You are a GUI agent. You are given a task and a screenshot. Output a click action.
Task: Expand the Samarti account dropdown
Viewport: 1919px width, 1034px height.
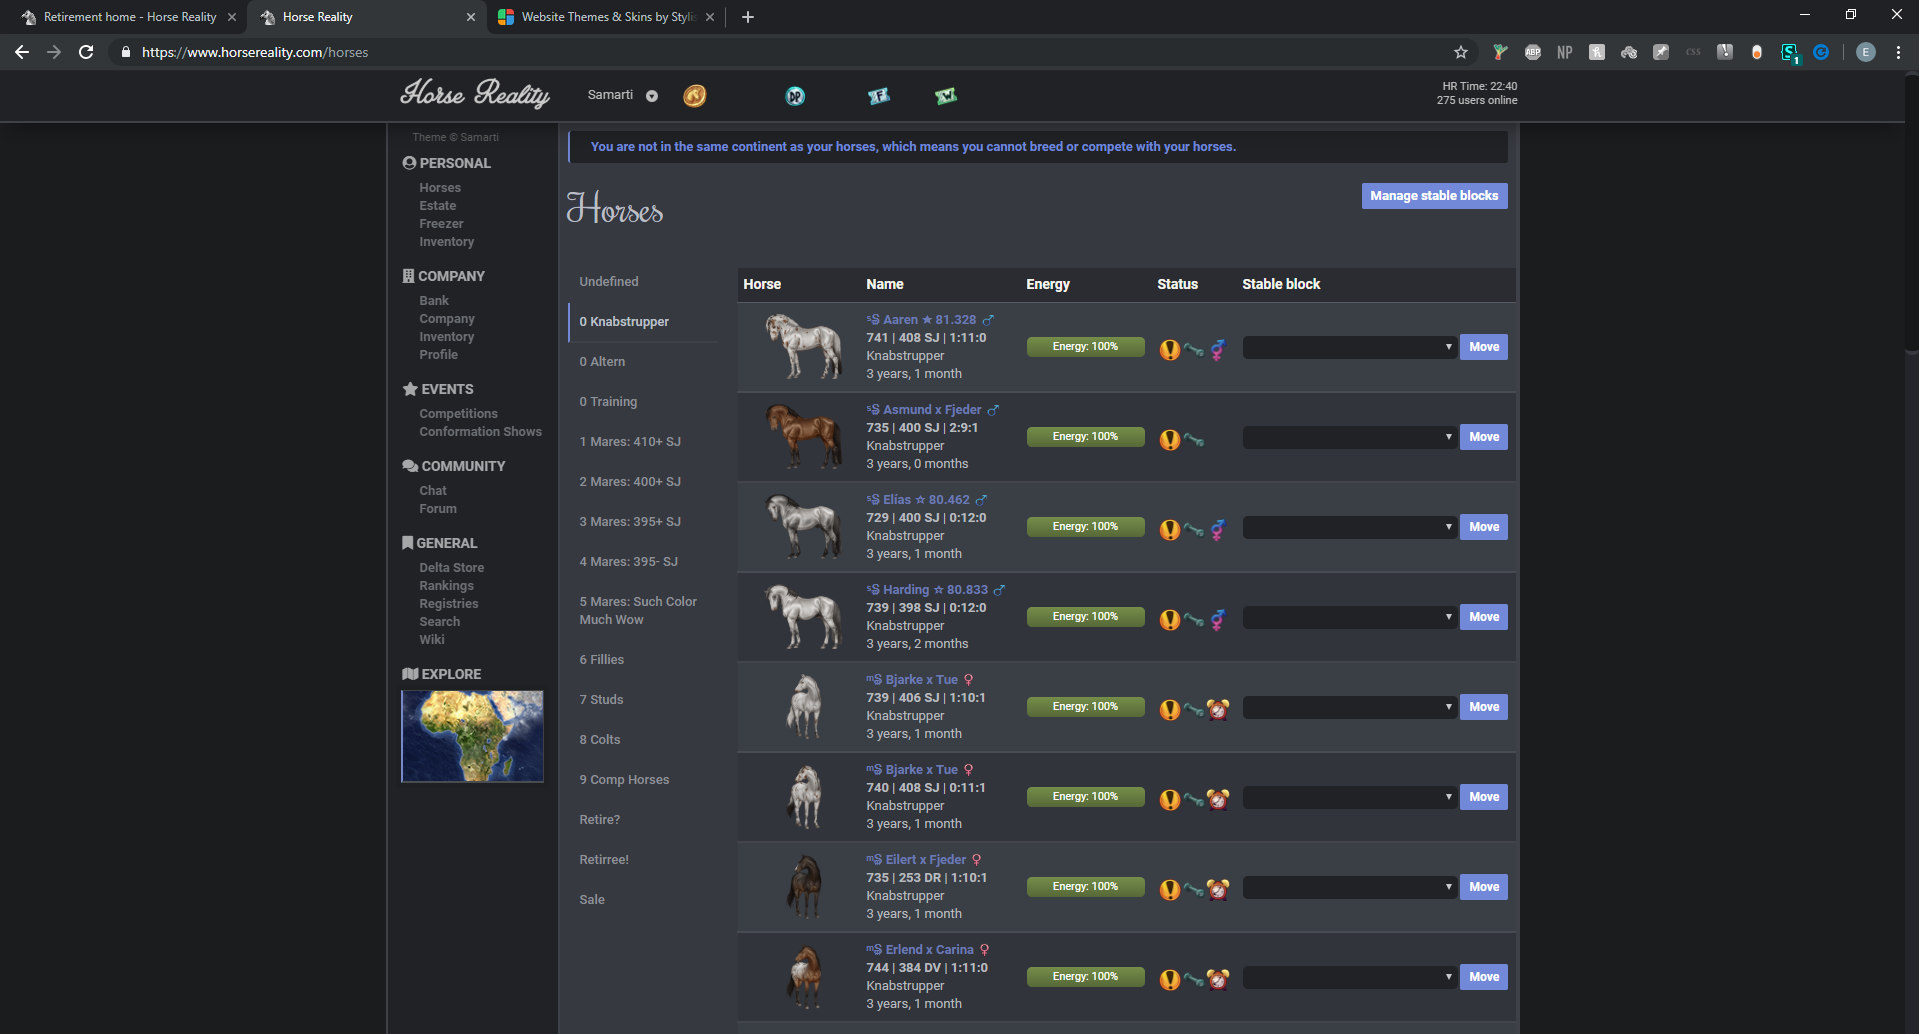tap(651, 95)
